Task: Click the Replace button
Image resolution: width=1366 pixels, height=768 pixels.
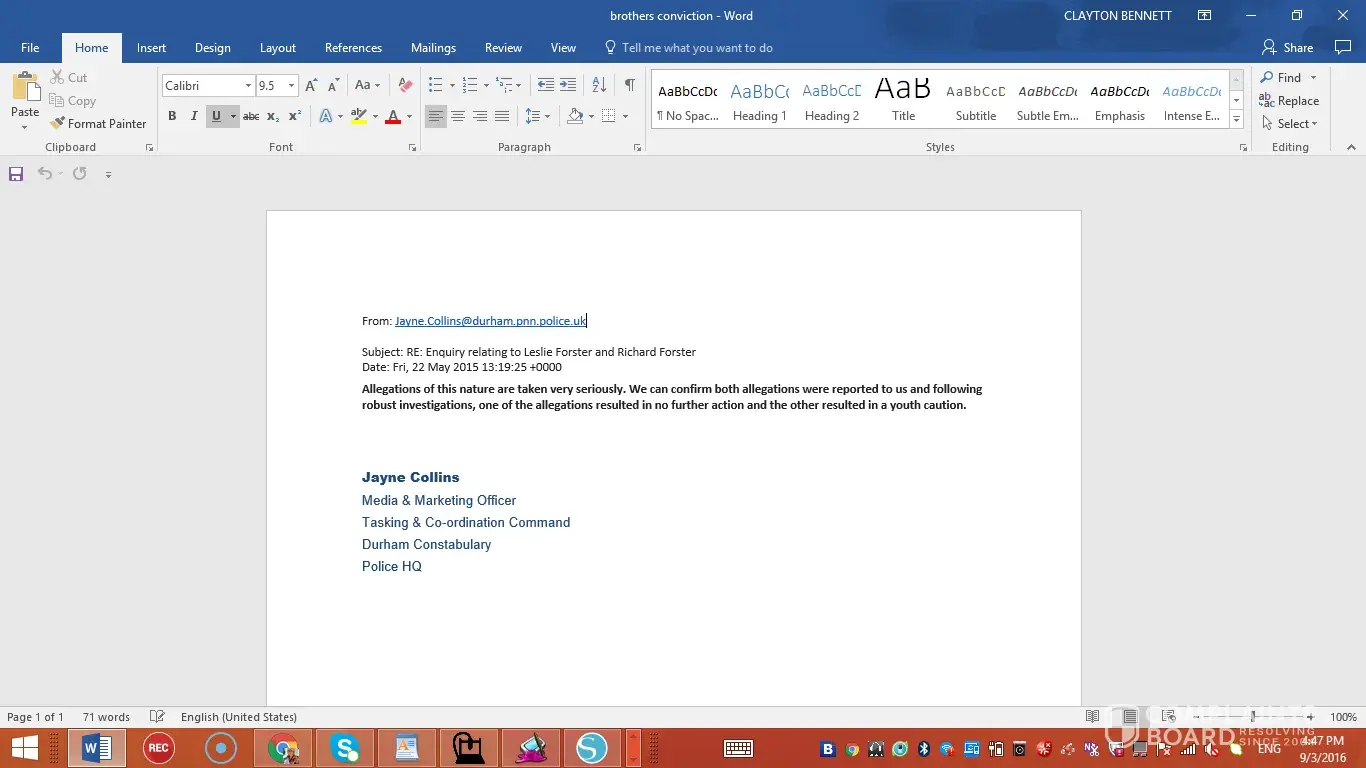Action: 1289,101
